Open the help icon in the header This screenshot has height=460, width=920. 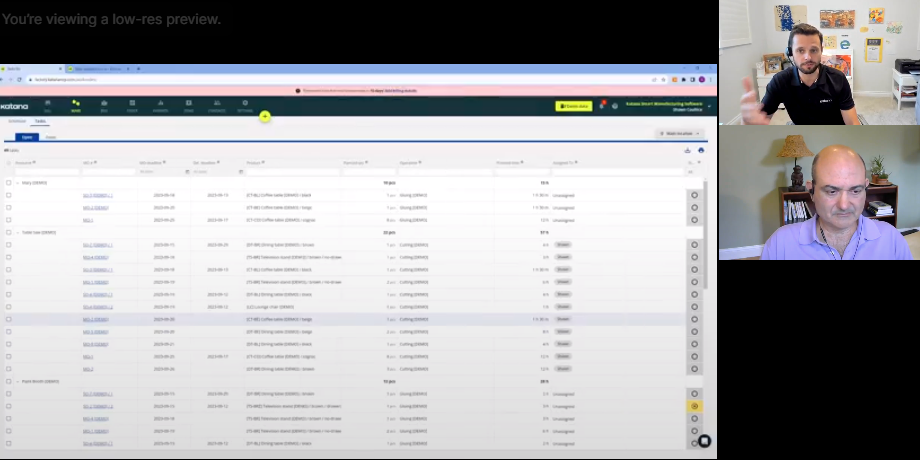tap(614, 106)
